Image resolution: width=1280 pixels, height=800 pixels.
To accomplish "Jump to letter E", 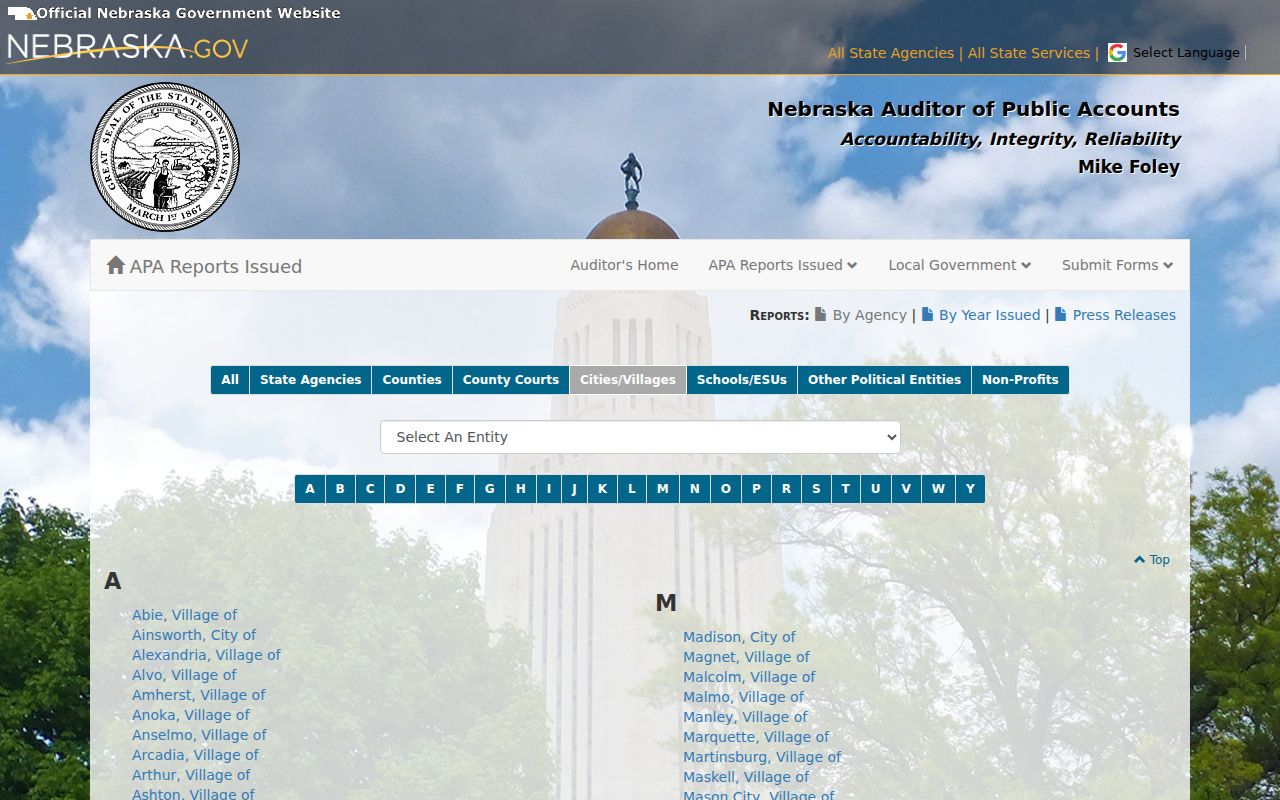I will click(431, 489).
